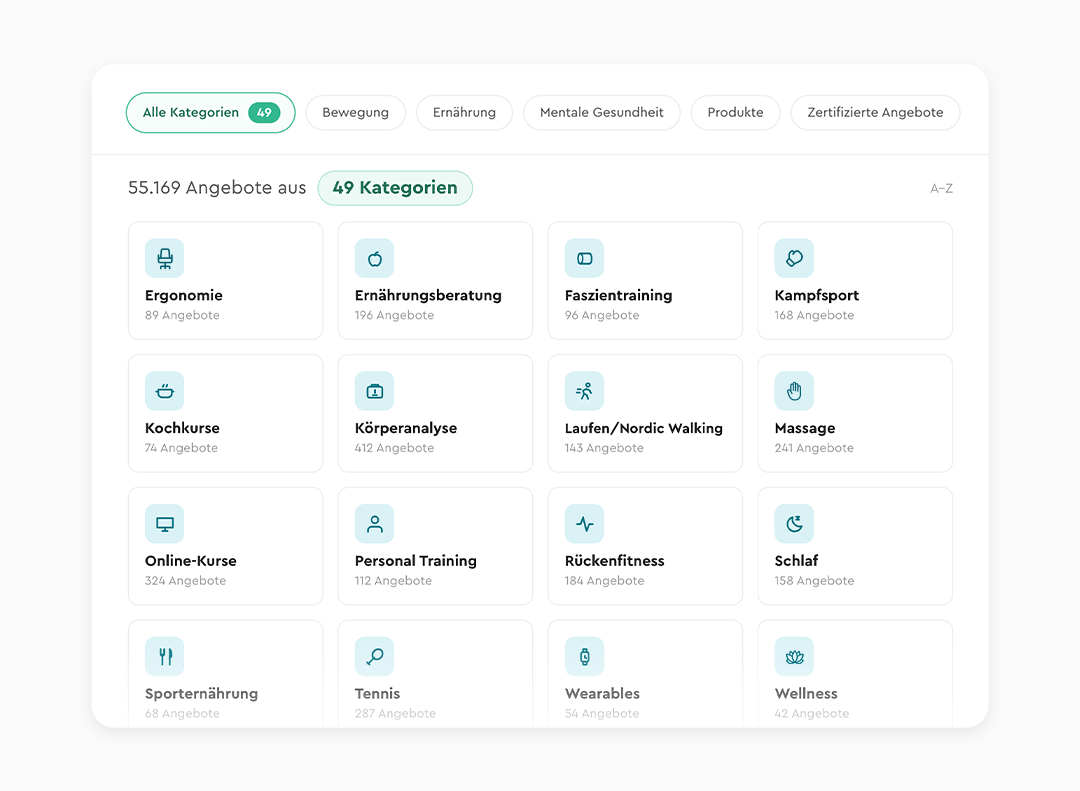
Task: Click the '112 Angebote' count text
Action: point(393,581)
